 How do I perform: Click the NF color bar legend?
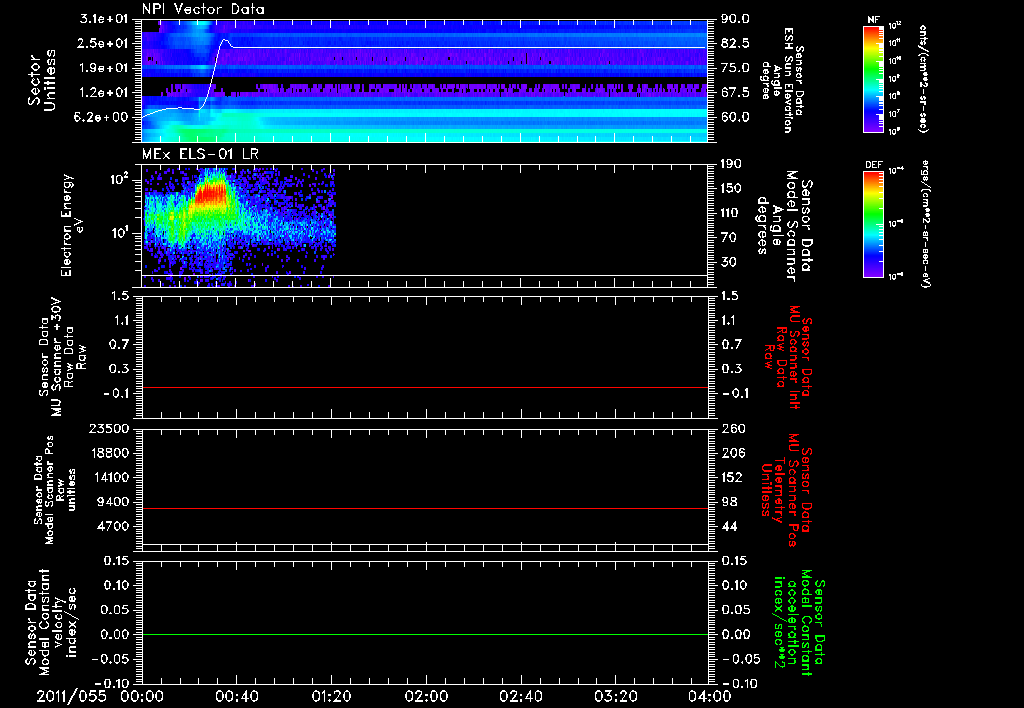874,79
